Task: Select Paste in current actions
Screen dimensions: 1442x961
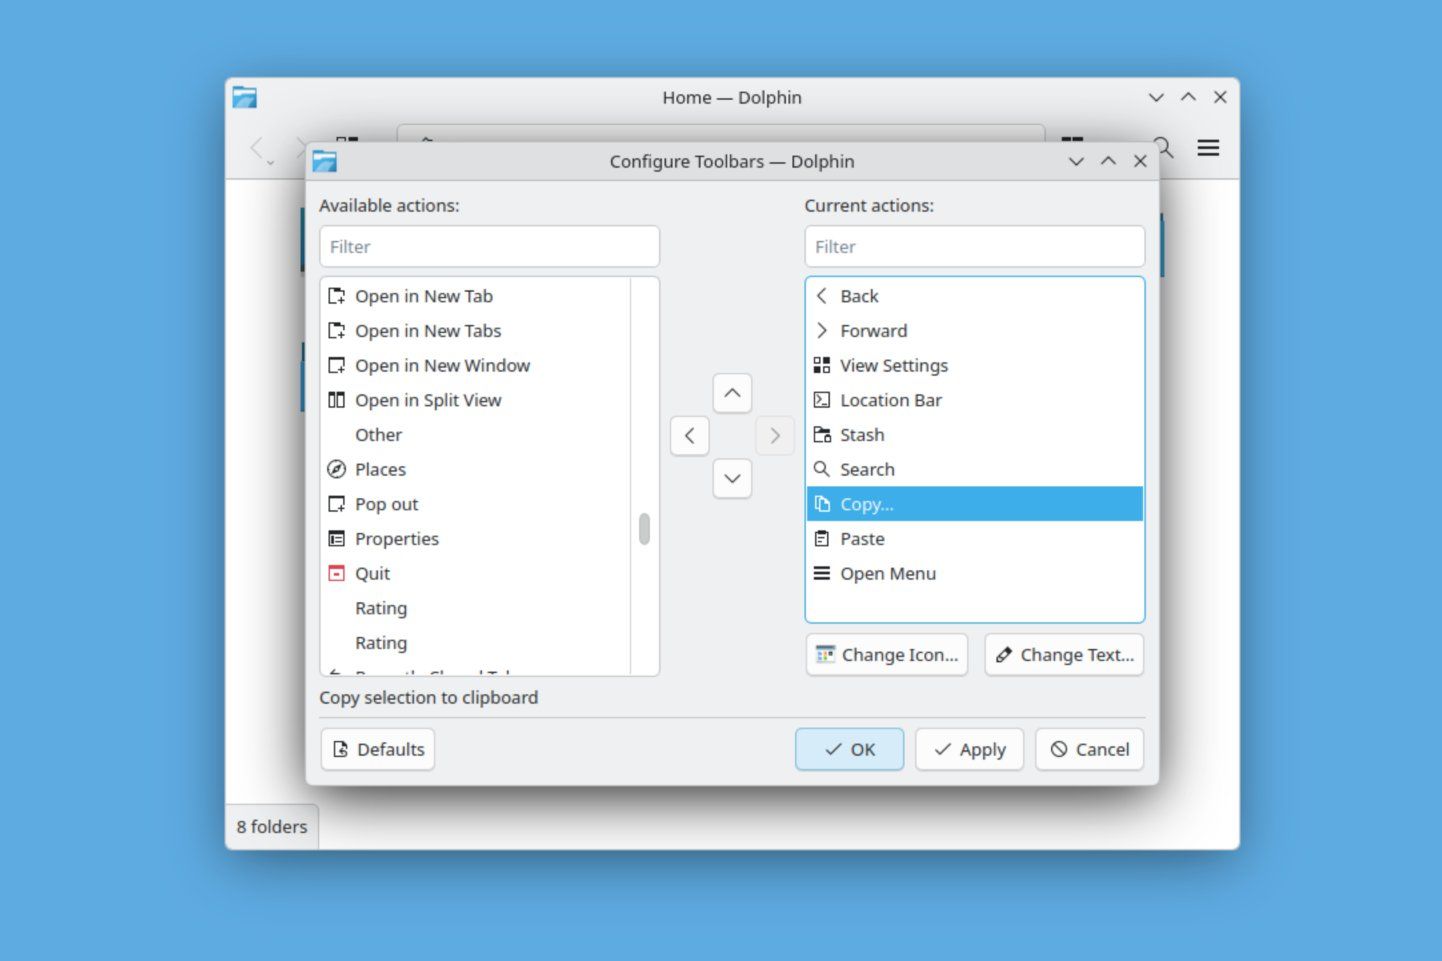Action: click(x=975, y=539)
